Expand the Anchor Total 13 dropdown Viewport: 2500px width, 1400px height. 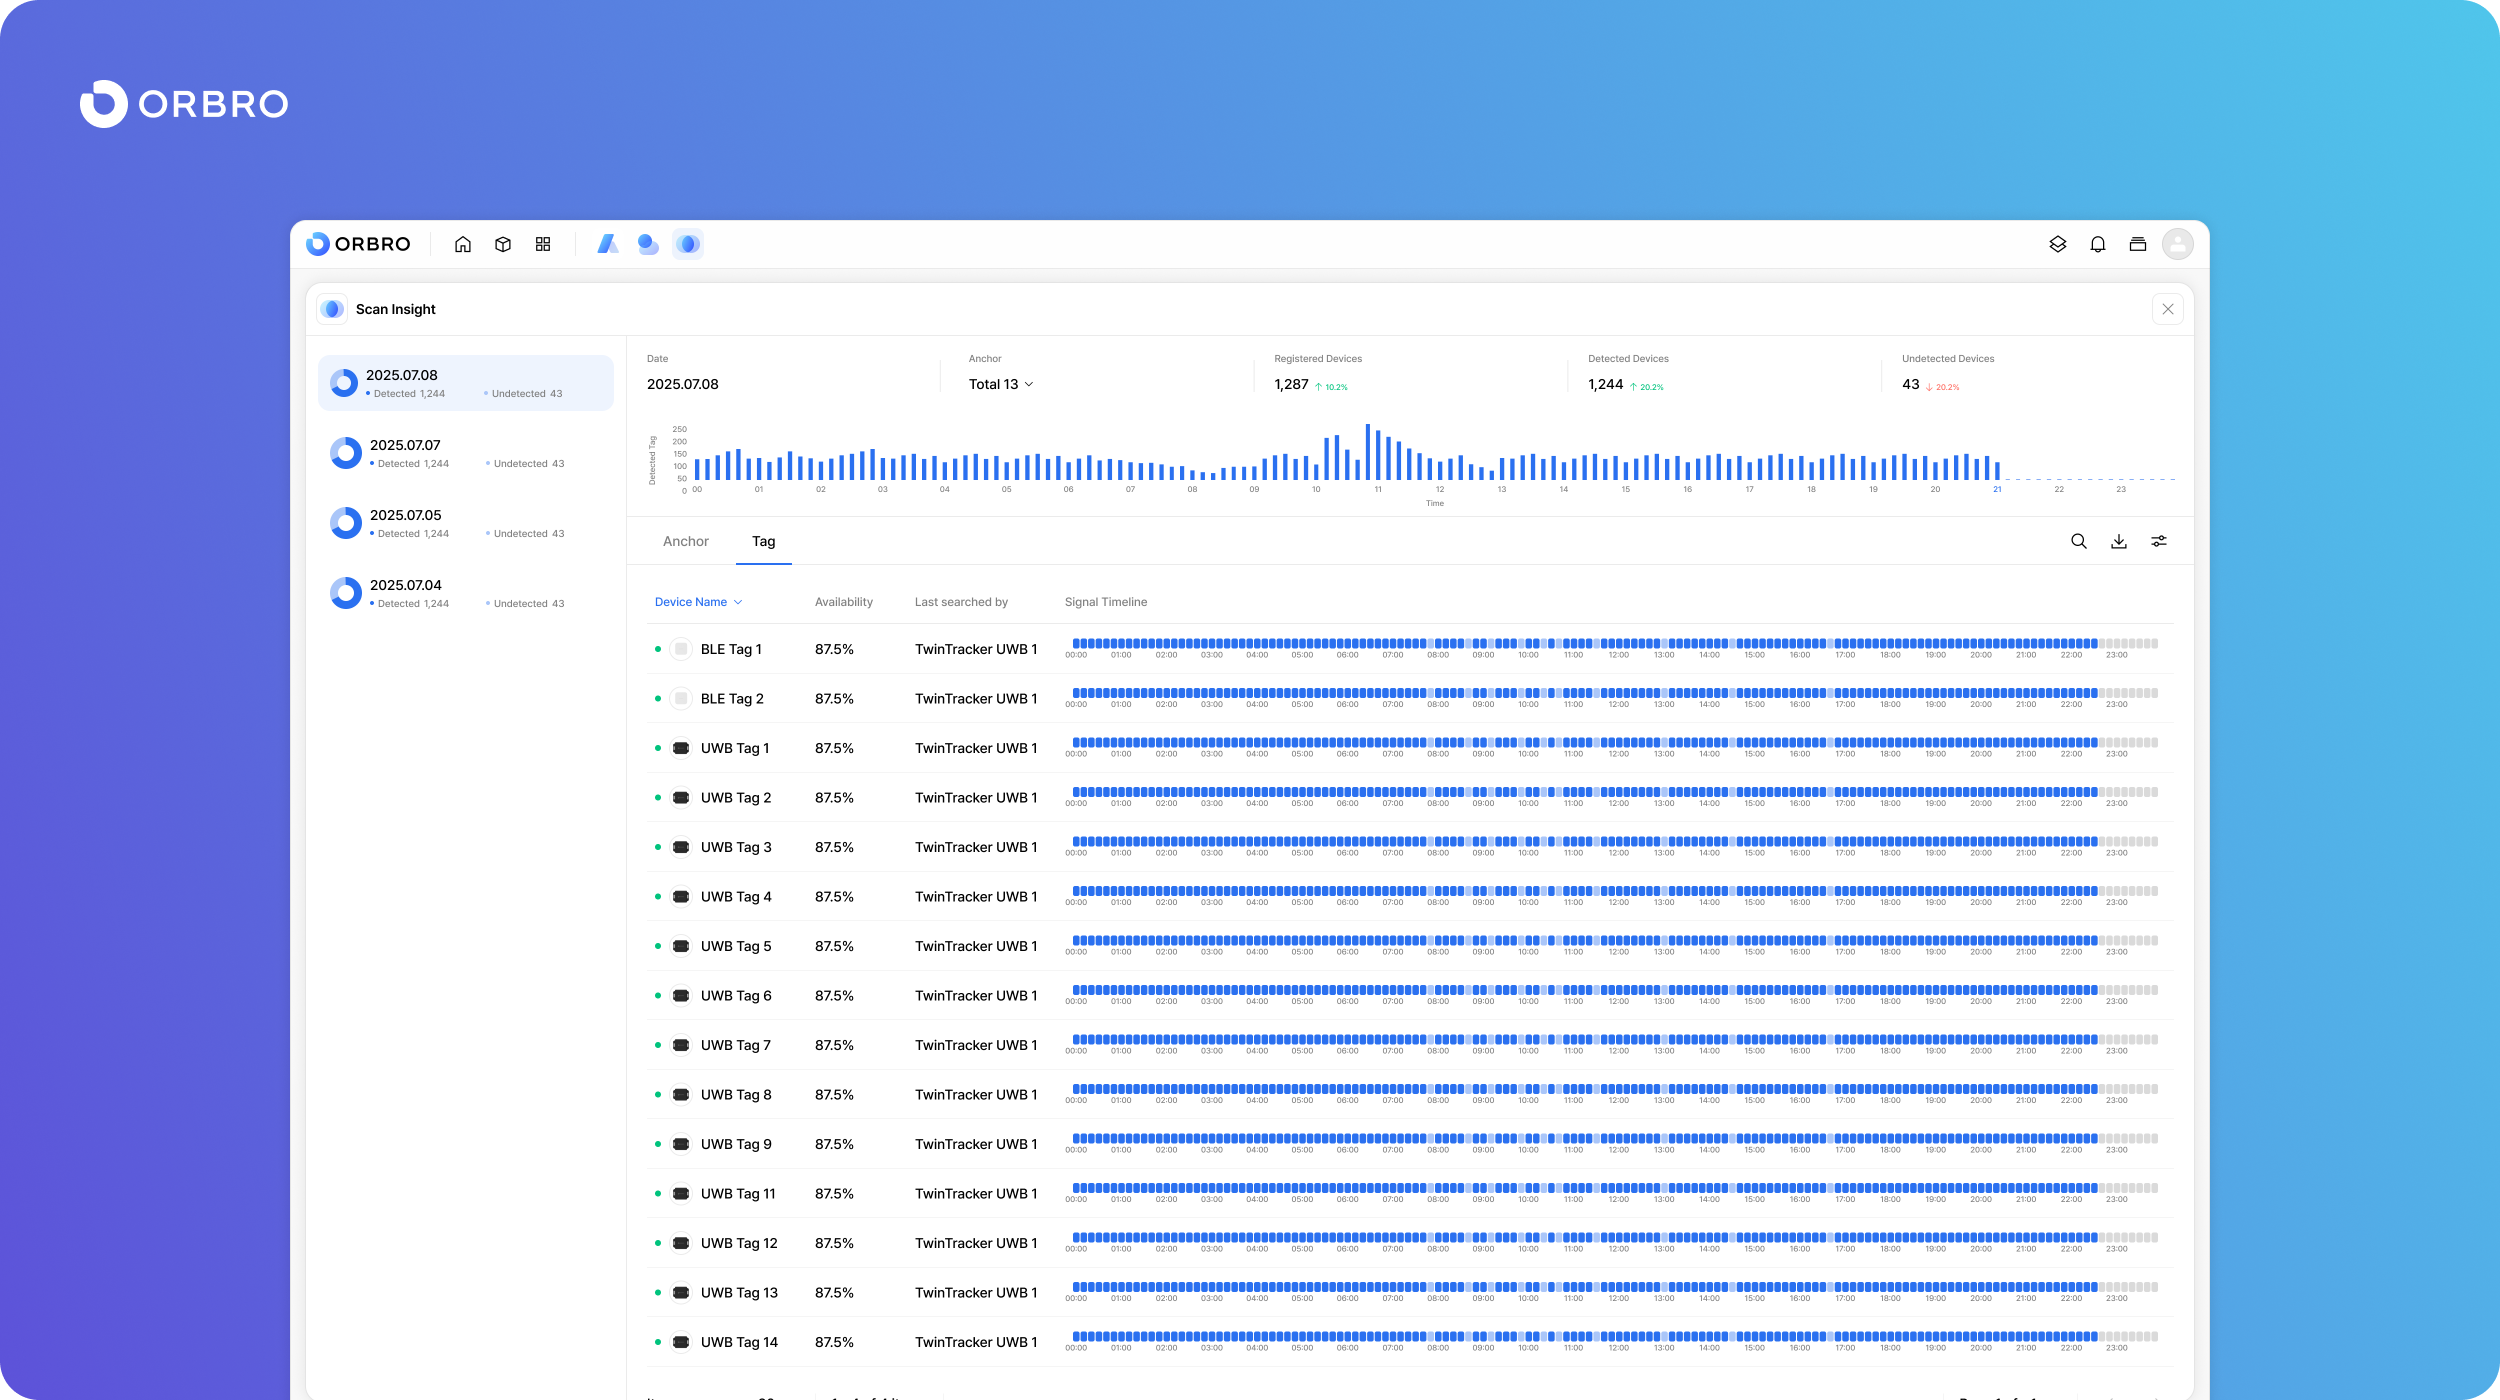[x=1001, y=384]
